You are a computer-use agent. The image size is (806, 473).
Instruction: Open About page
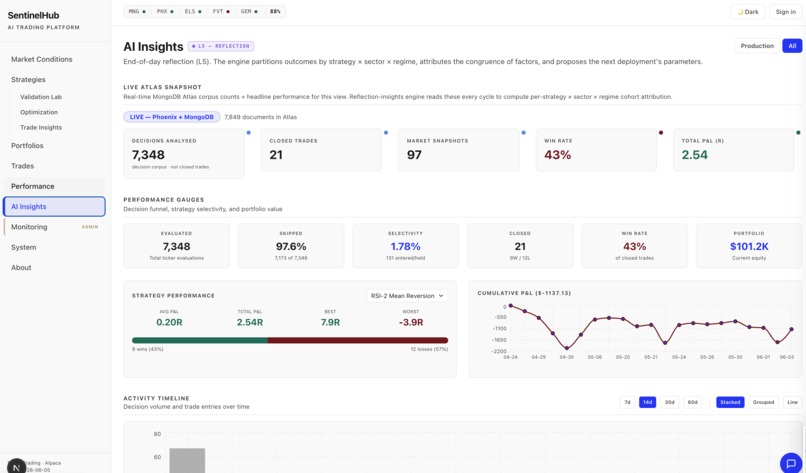54,267
